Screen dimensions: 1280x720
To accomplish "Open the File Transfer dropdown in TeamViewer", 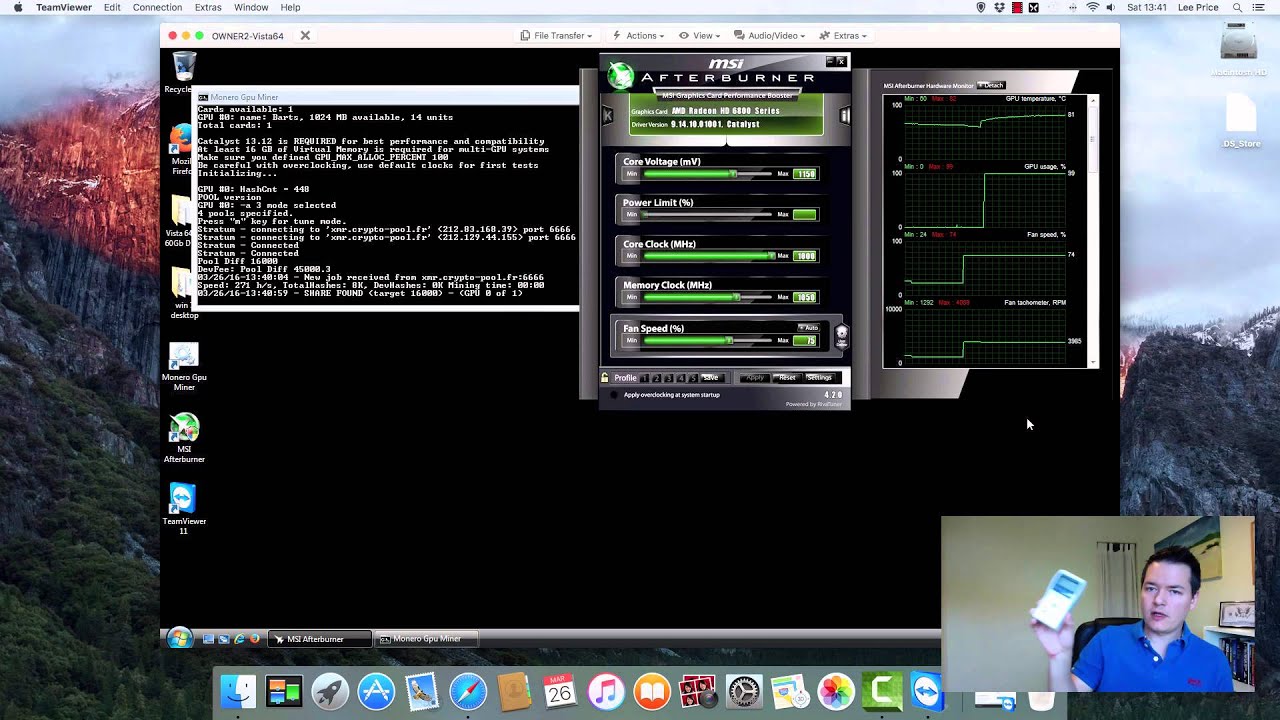I will click(x=556, y=35).
